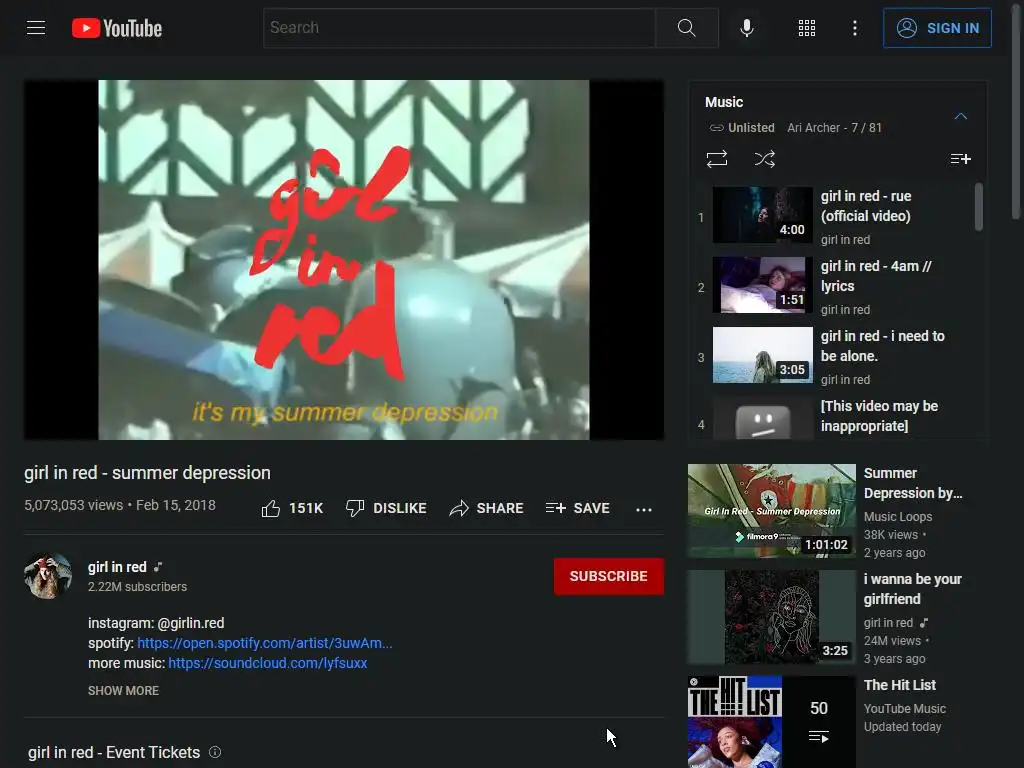Click the playlist panel scrollbar
Viewport: 1024px width, 768px height.
(x=978, y=206)
